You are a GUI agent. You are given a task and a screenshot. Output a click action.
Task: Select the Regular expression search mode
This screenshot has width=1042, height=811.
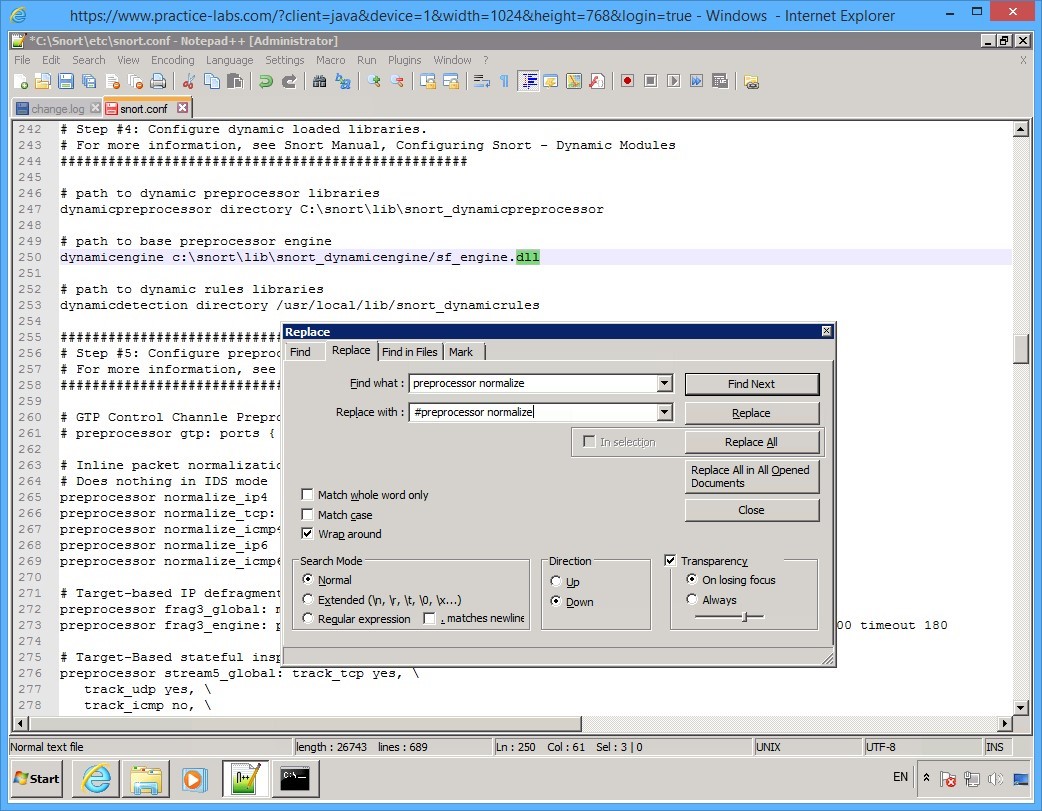(x=309, y=618)
